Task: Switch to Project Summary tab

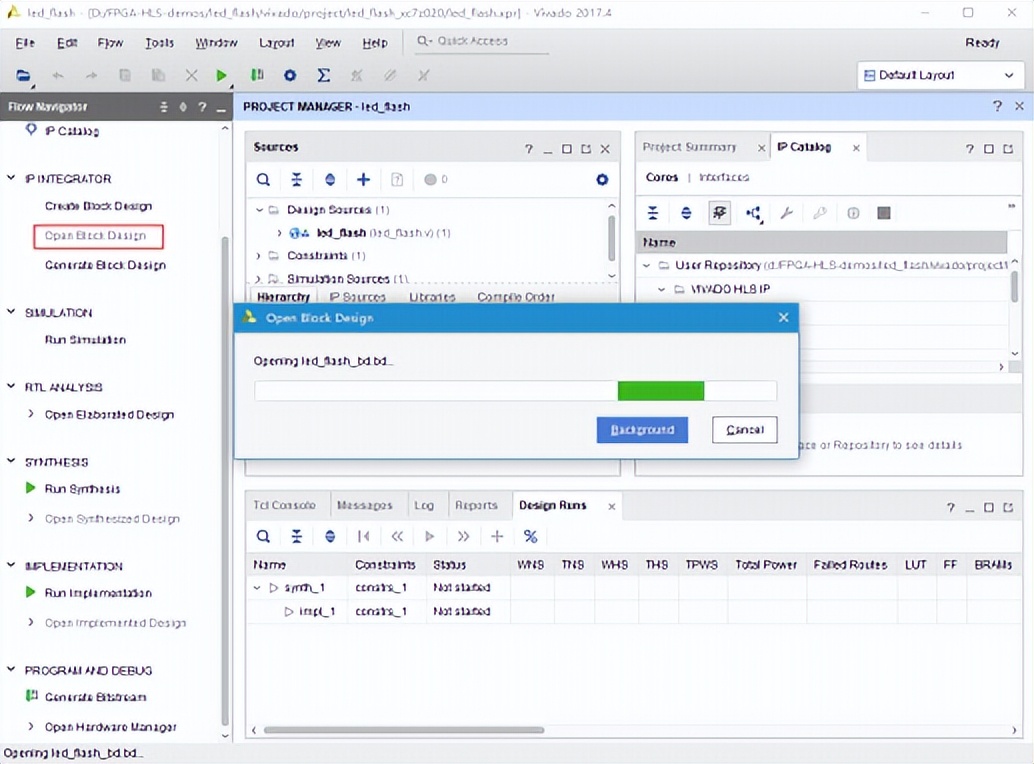Action: click(x=689, y=147)
